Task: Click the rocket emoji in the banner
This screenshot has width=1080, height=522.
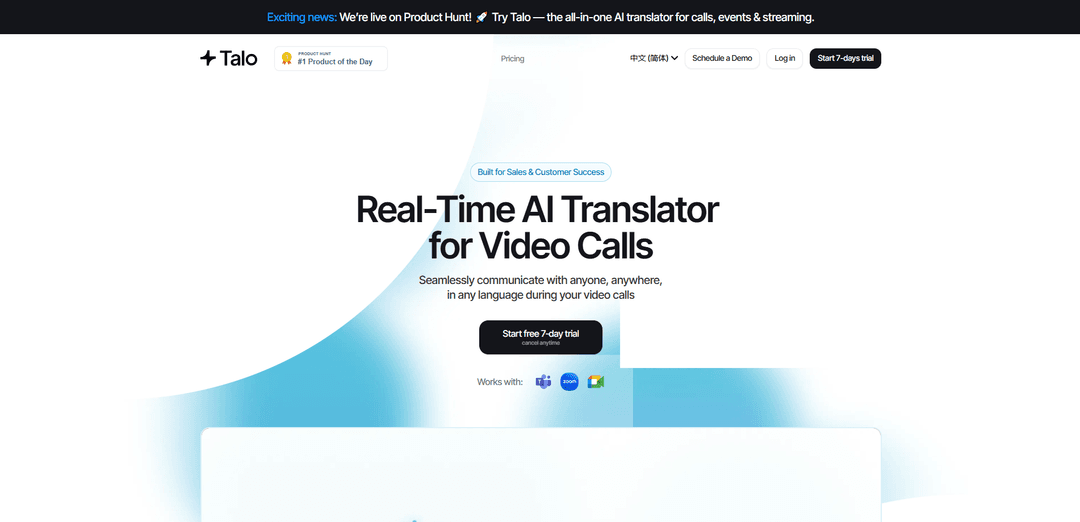Action: pyautogui.click(x=481, y=17)
